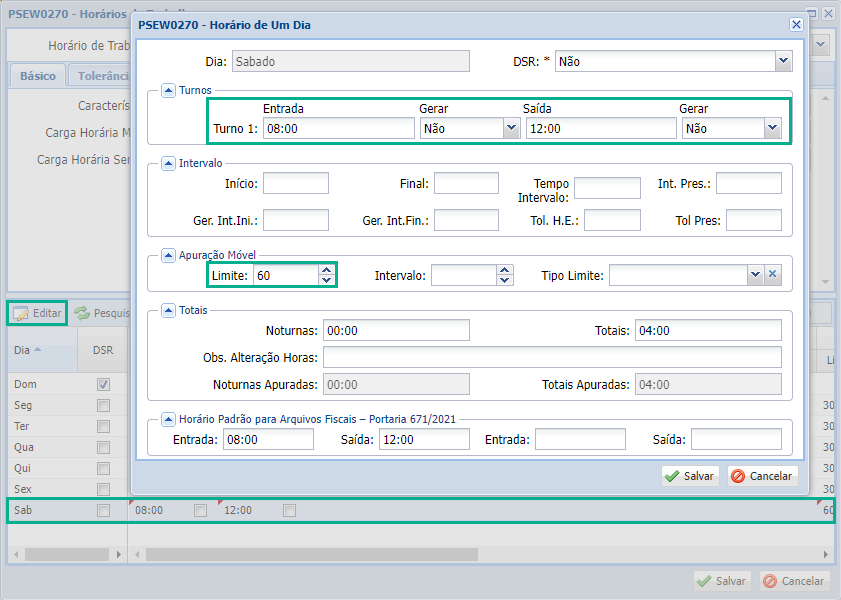This screenshot has height=600, width=841.
Task: Click the Editar toolbar button
Action: [x=38, y=313]
